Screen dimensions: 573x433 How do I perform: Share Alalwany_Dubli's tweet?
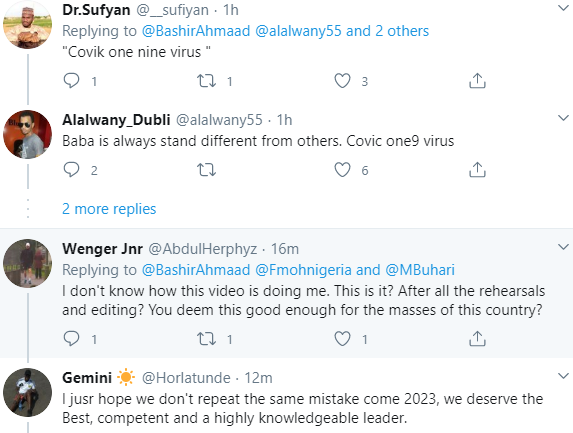pyautogui.click(x=477, y=170)
